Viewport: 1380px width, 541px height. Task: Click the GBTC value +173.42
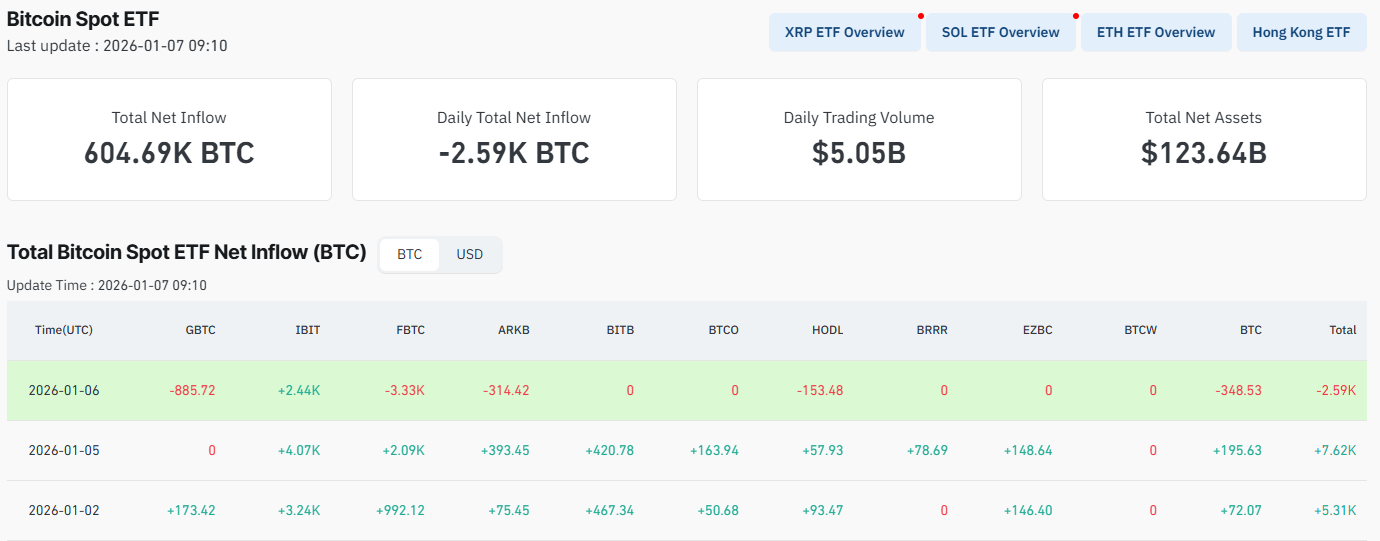point(191,510)
